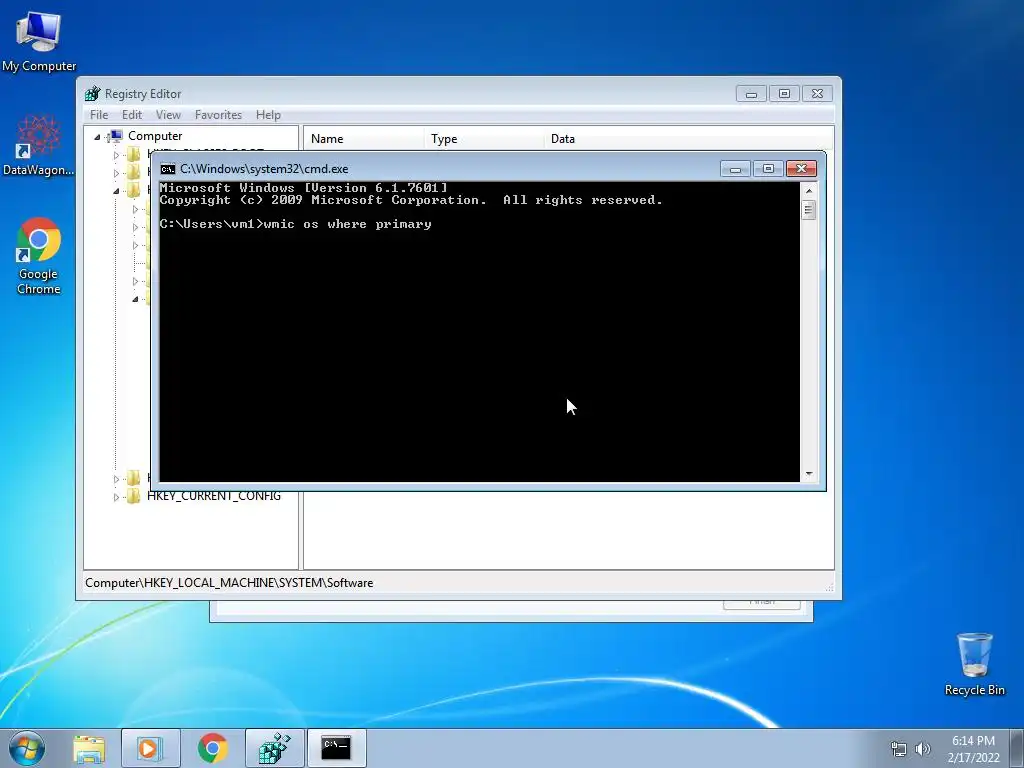Switch to Registry Editor via the taskbar icon

tap(274, 748)
